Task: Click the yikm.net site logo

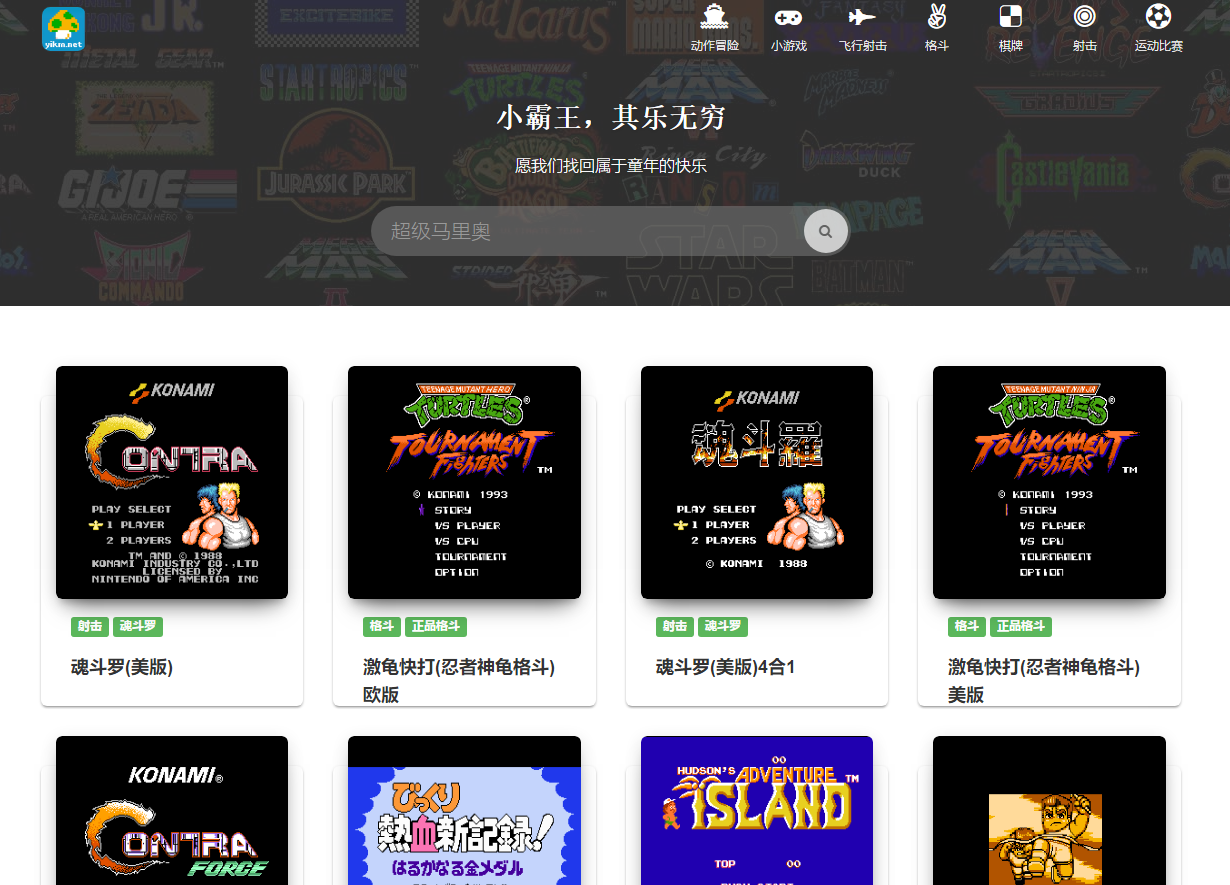Action: pyautogui.click(x=62, y=29)
